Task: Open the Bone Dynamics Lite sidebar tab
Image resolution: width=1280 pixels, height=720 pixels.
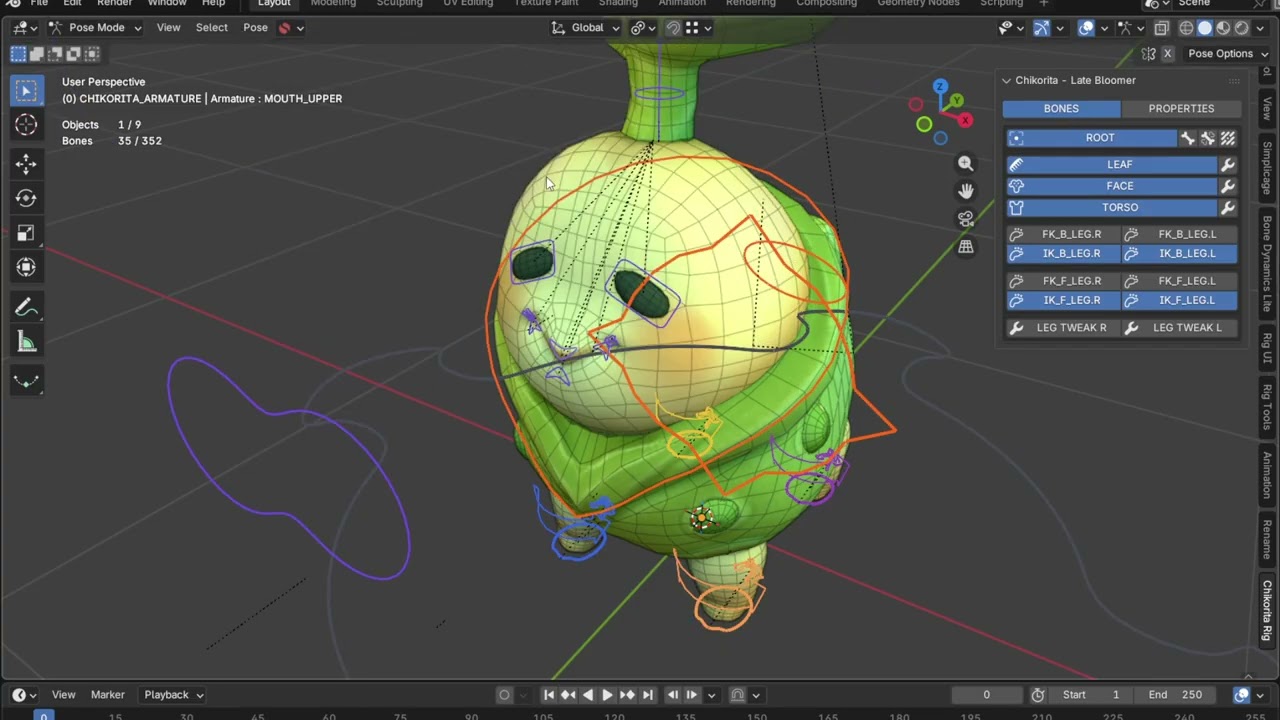Action: (x=1267, y=263)
